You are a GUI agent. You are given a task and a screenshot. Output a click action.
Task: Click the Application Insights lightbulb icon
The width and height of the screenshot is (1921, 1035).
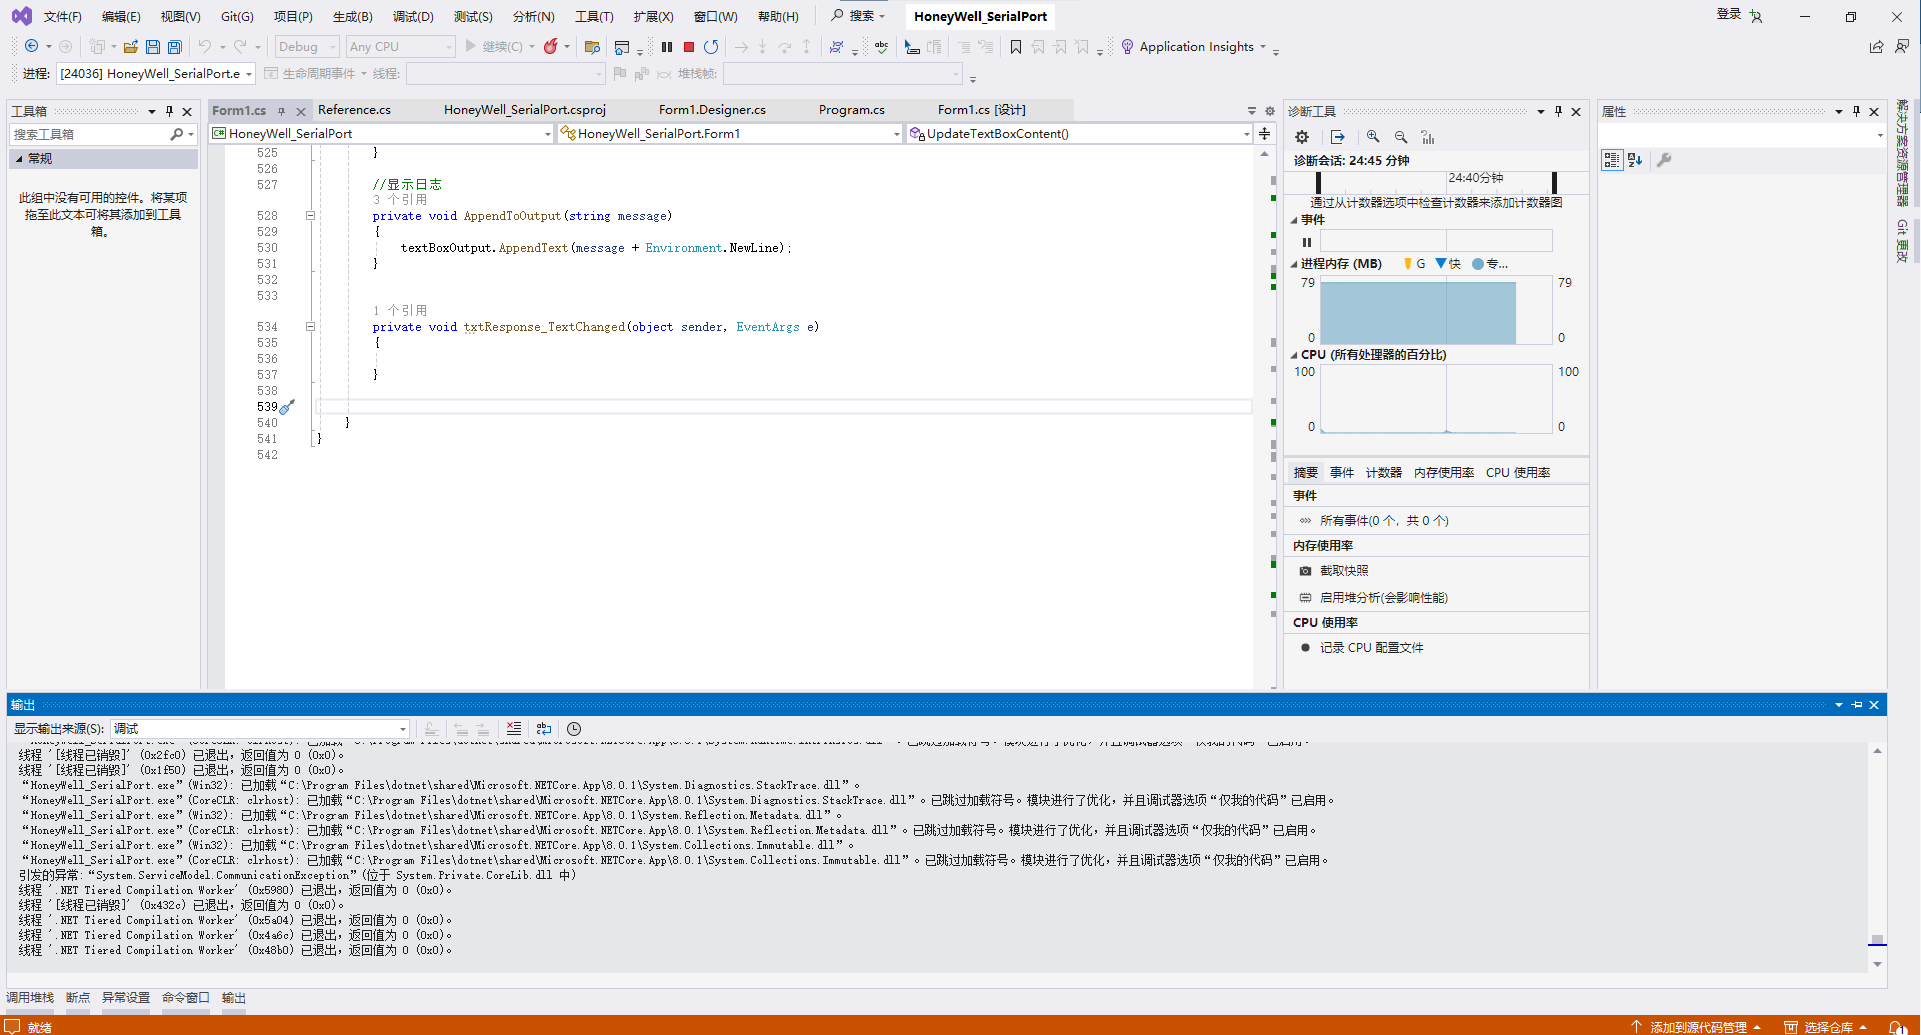tap(1127, 47)
